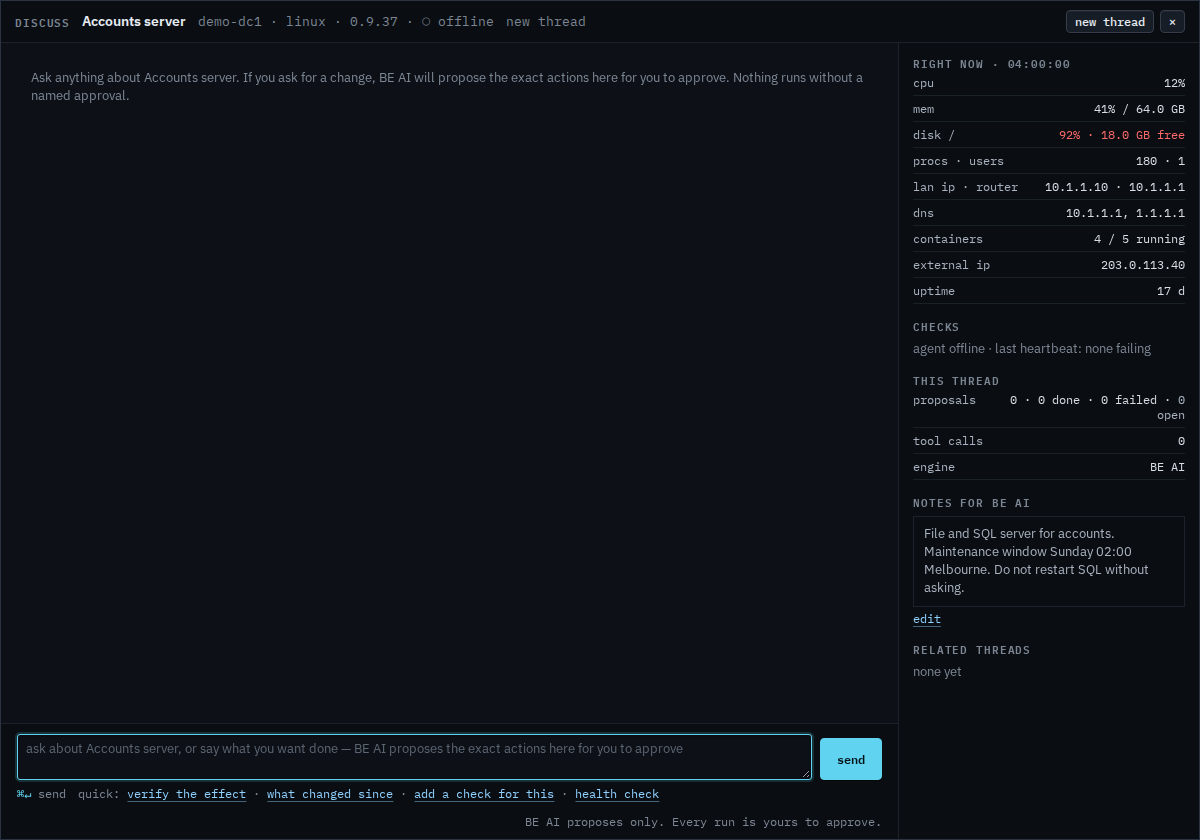Click the related threads none yet text
Screen dimensions: 1200x840
(x=937, y=672)
